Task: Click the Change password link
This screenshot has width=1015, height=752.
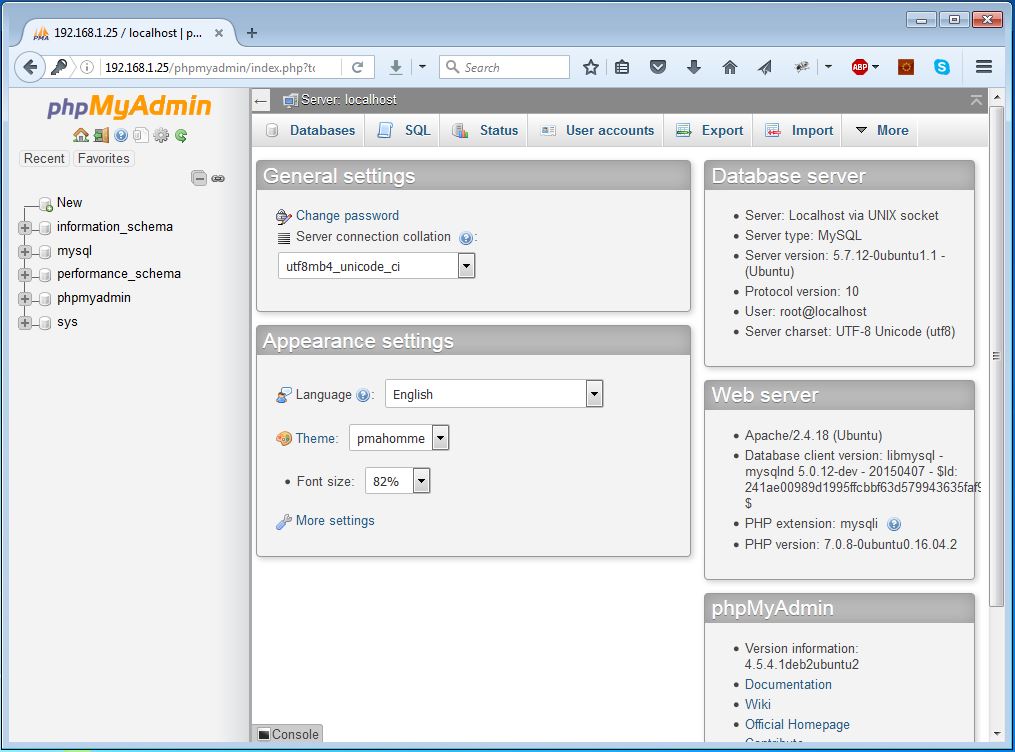Action: (347, 216)
